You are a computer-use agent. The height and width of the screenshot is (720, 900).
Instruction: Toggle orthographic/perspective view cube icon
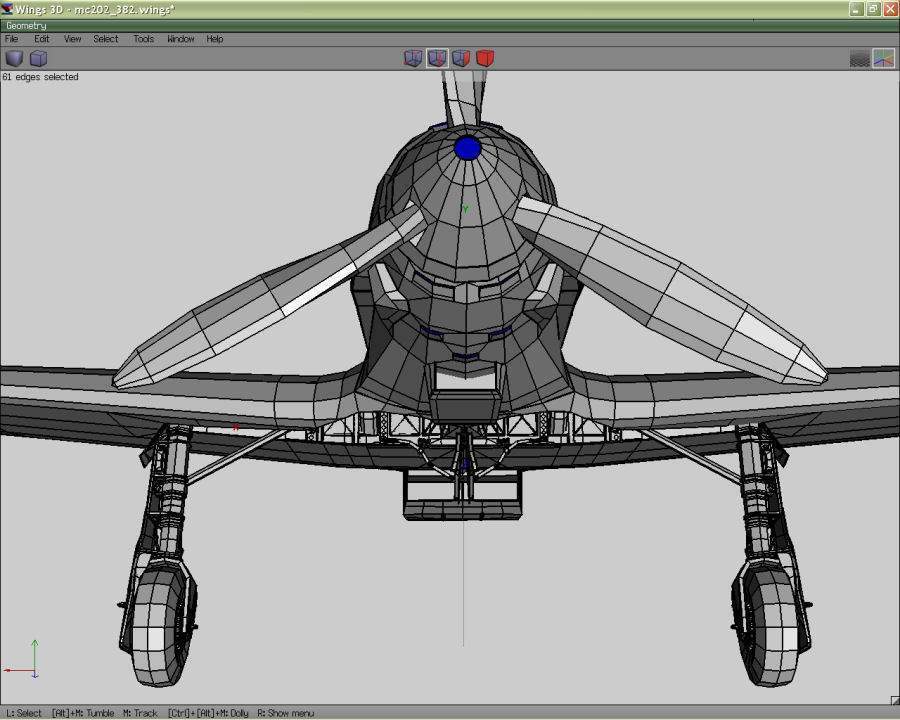[38, 58]
